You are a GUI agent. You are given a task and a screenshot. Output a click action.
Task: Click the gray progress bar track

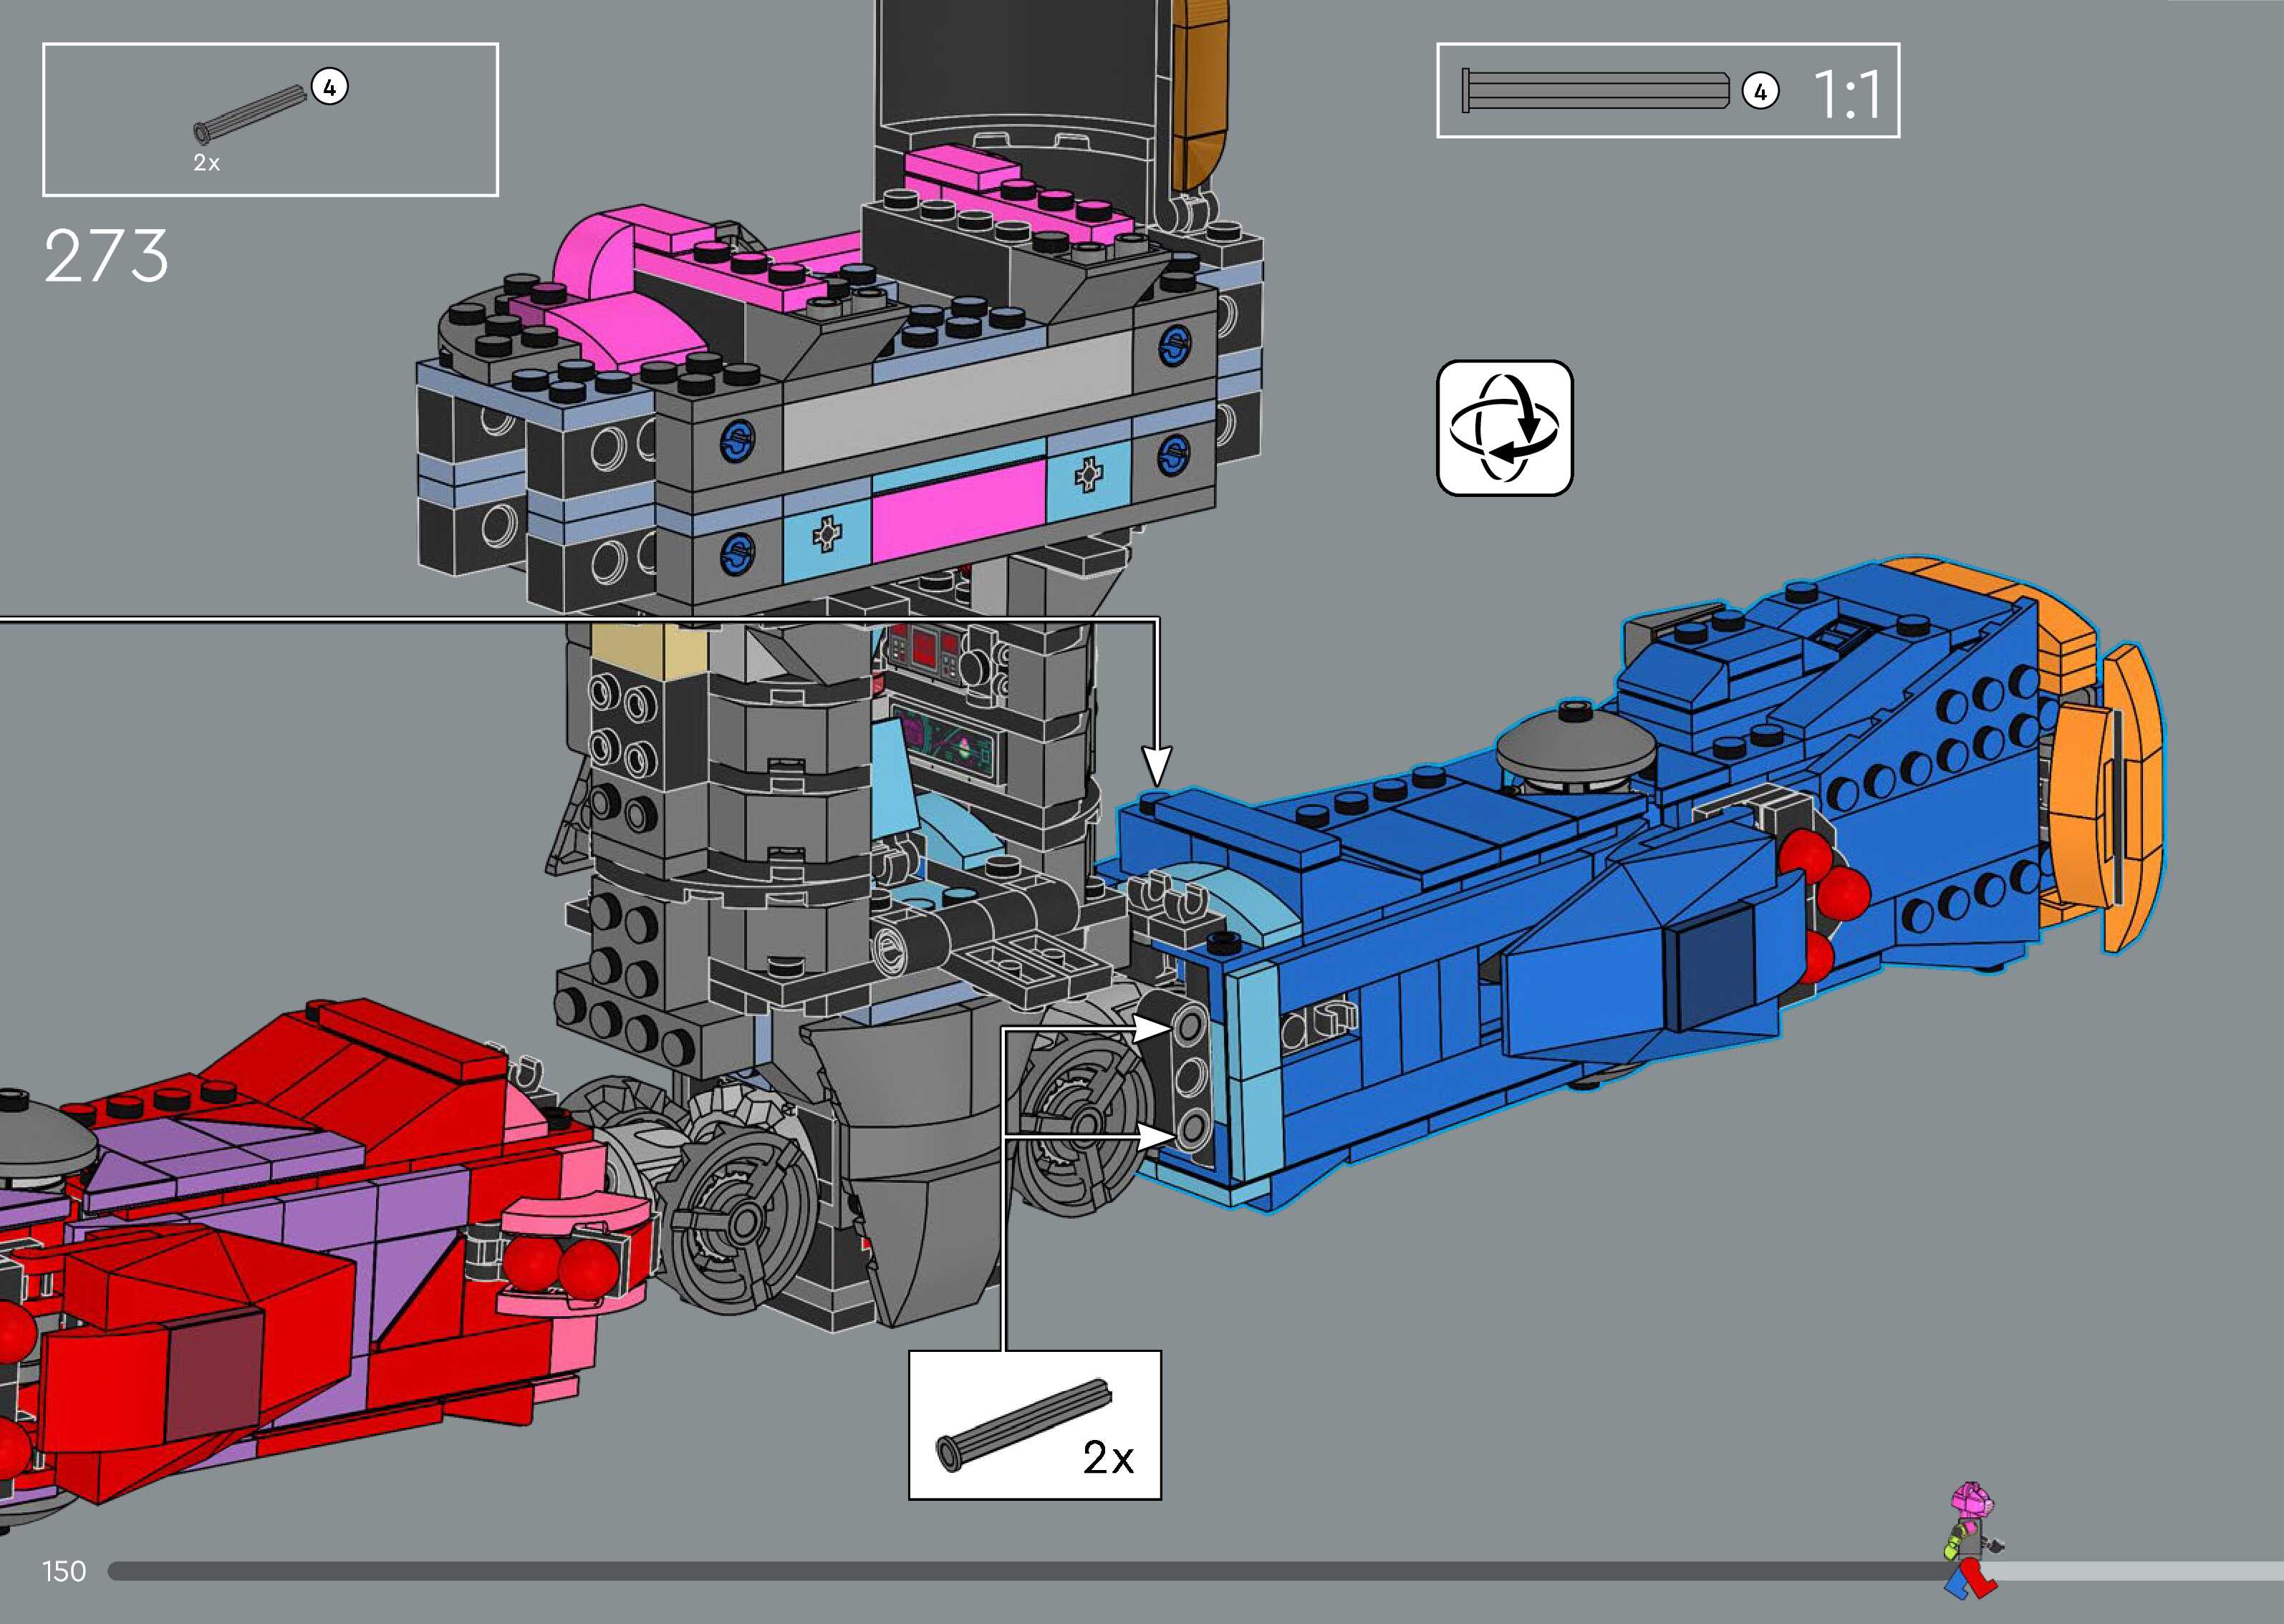pyautogui.click(x=1000, y=1571)
